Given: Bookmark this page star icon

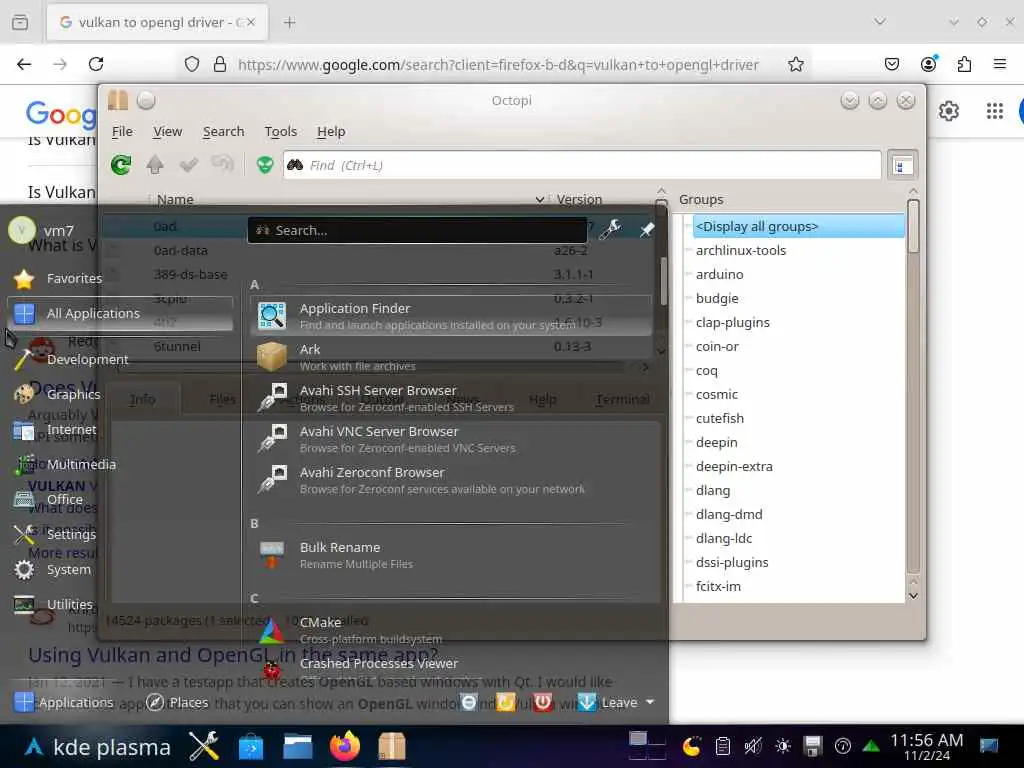Looking at the screenshot, I should pos(795,64).
